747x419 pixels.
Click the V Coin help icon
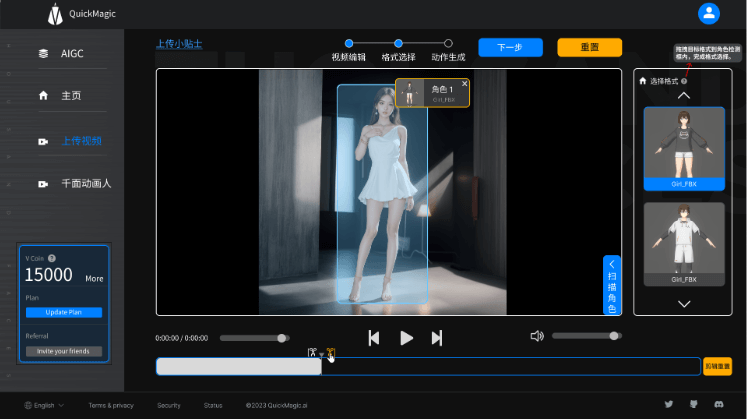(52, 258)
